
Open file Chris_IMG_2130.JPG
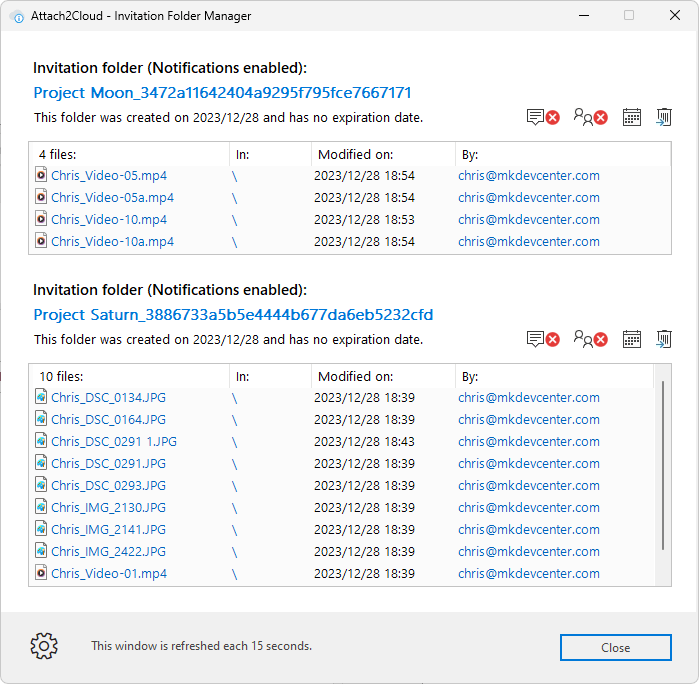[108, 507]
